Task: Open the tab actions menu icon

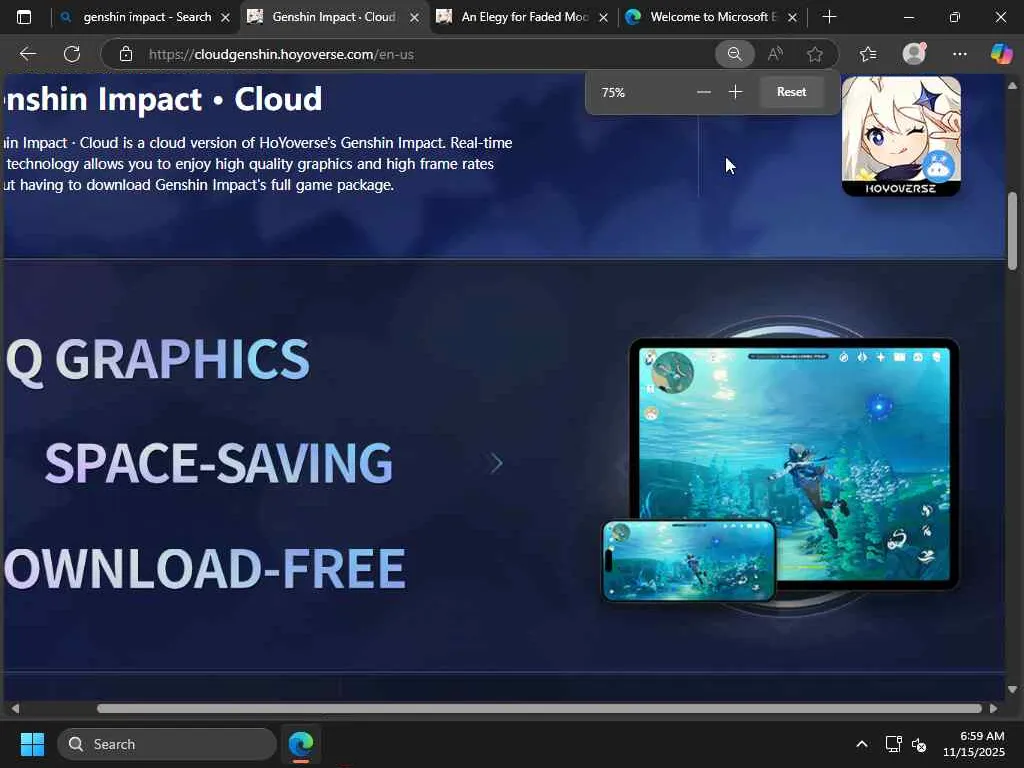Action: pos(24,17)
